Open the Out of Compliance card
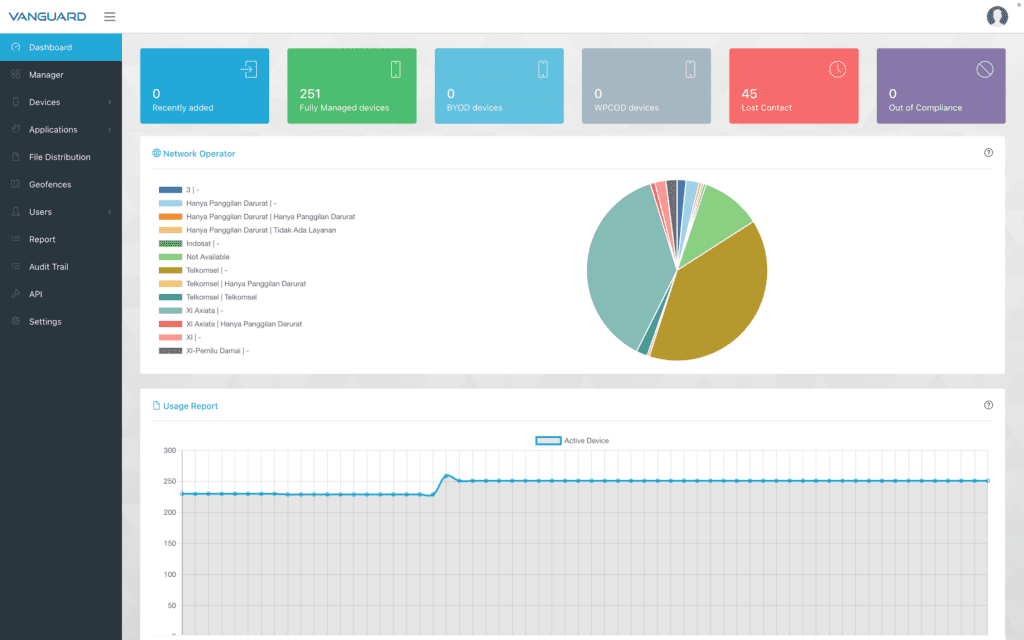Viewport: 1024px width, 640px height. (941, 86)
